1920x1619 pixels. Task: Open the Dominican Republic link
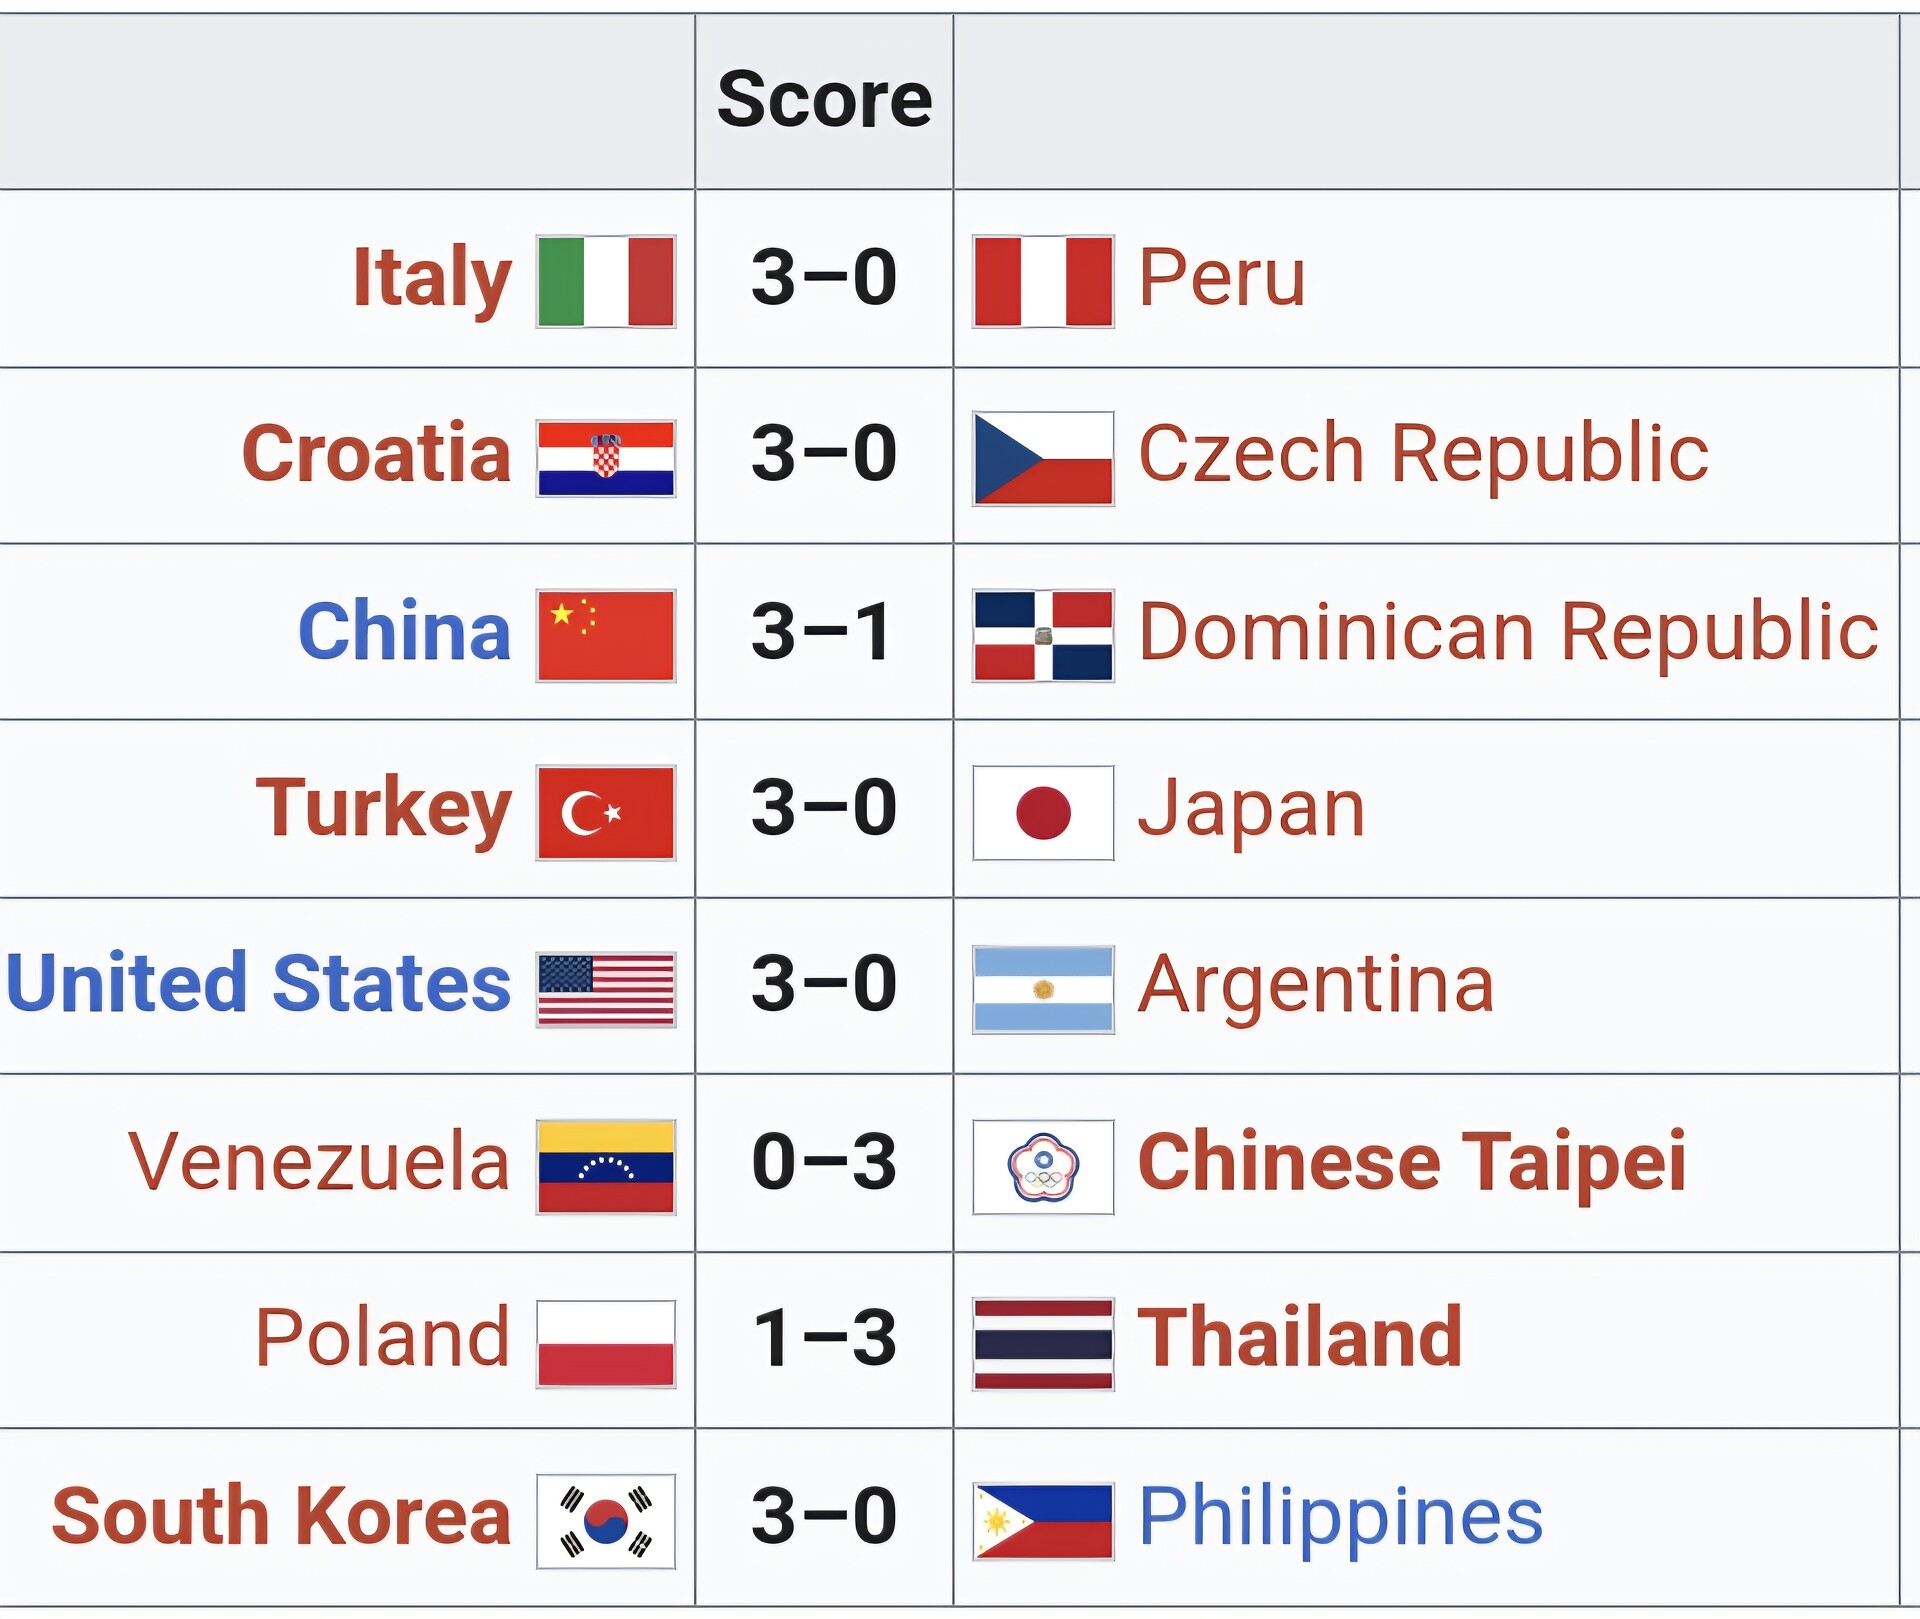(x=1508, y=631)
